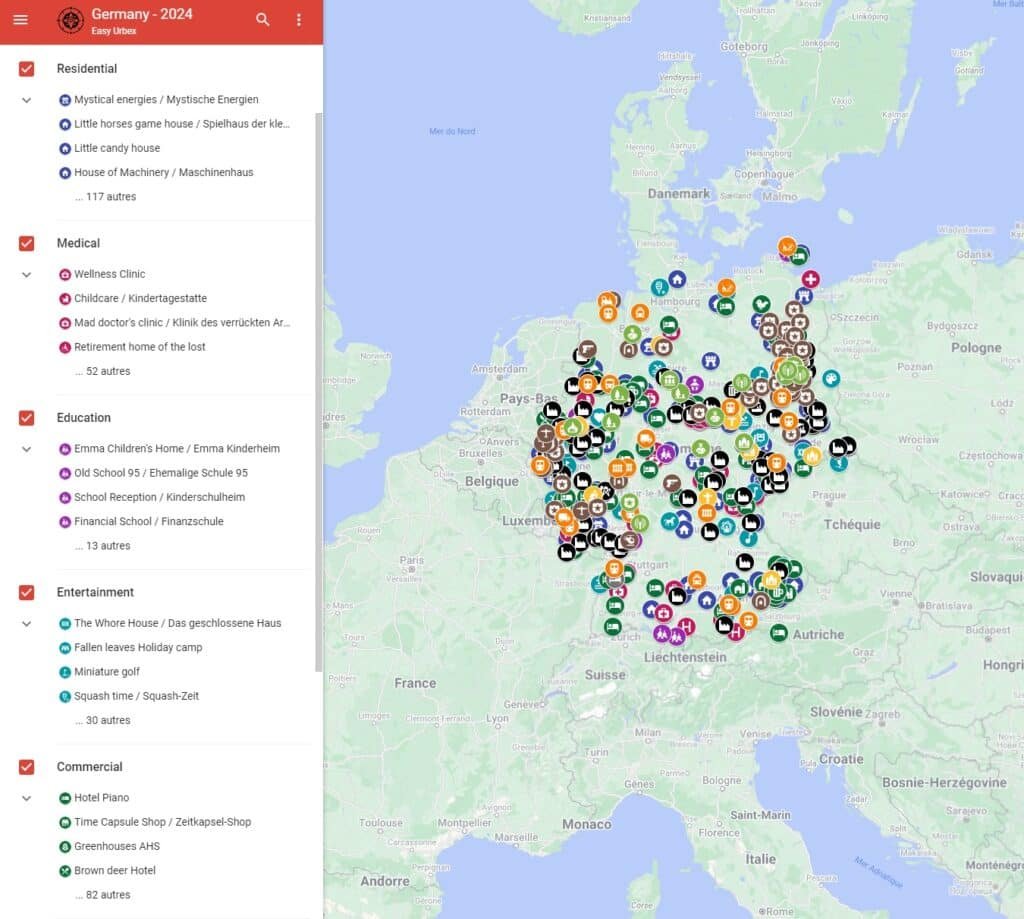1024x919 pixels.
Task: Click the Time Capsule Shop place icon
Action: point(65,822)
